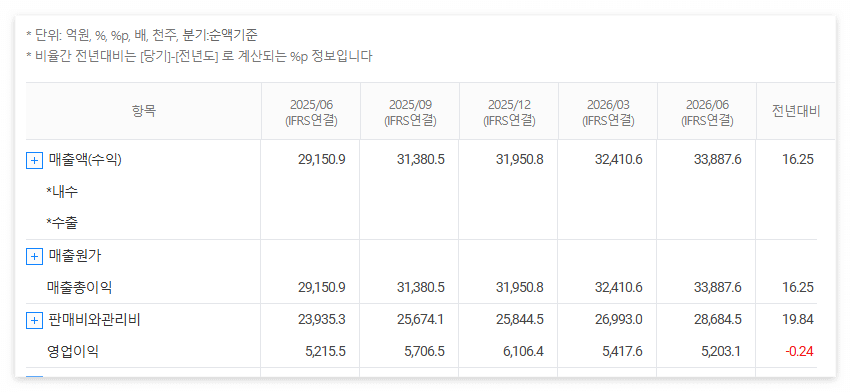Click 영업이익 value 5,706.5
This screenshot has width=851, height=392.
click(x=424, y=352)
